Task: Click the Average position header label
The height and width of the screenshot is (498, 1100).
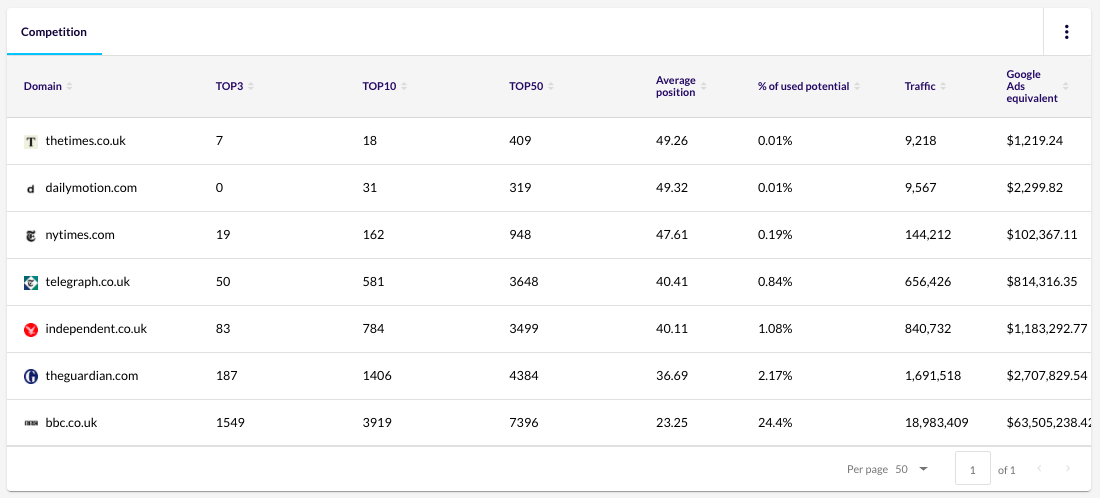Action: point(676,86)
